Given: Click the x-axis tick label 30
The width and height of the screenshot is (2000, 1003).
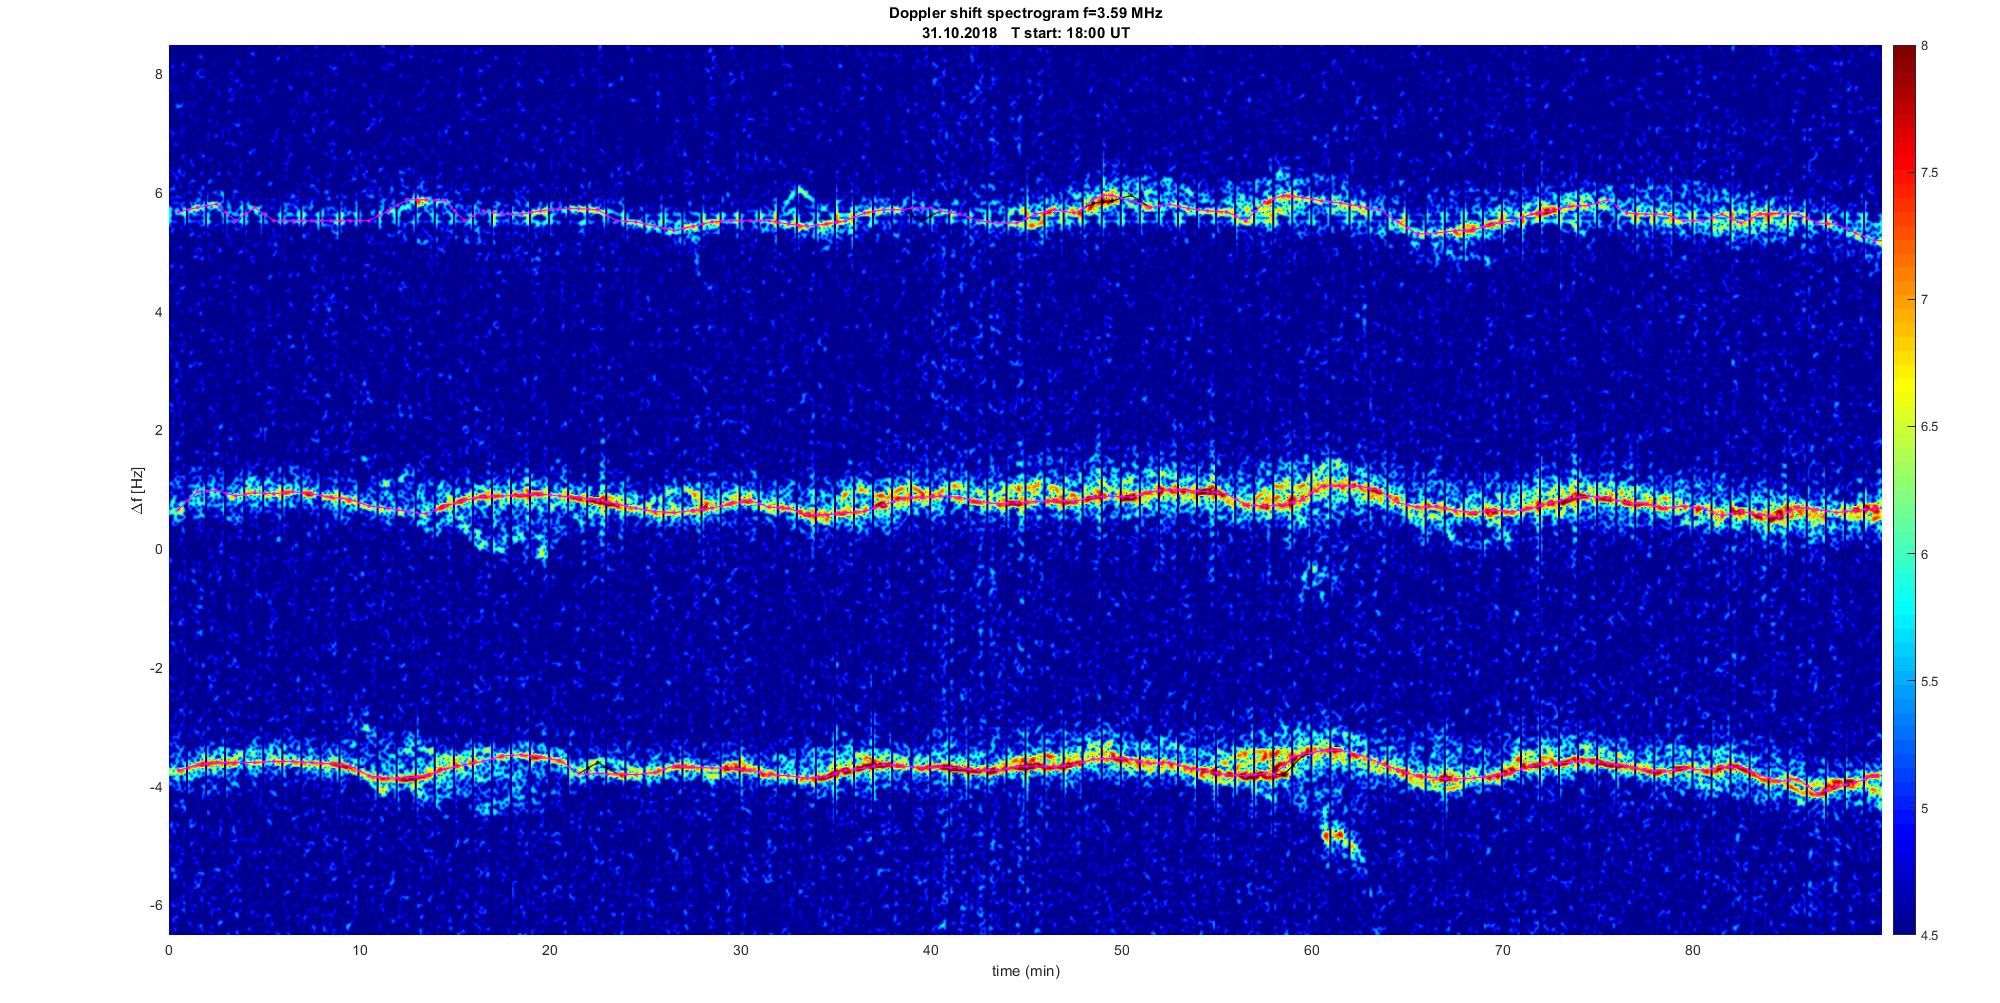Looking at the screenshot, I should coord(740,950).
